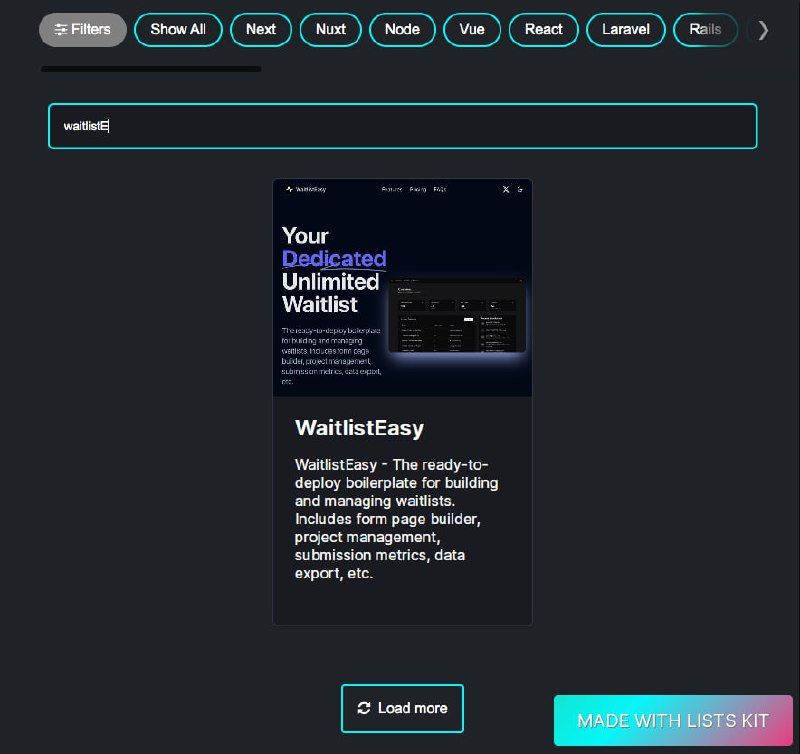Screen dimensions: 800x754
Task: Click the sliders icon in Filters button
Action: tap(61, 30)
